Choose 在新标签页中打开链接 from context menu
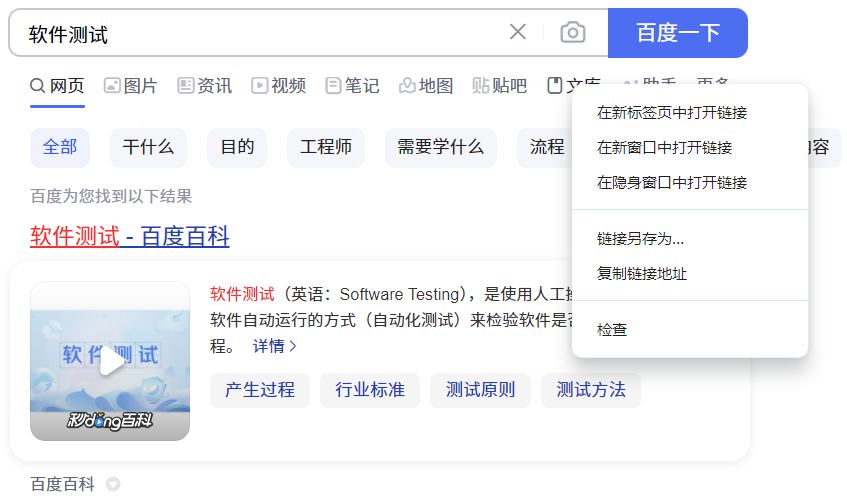The width and height of the screenshot is (847, 502). [x=690, y=112]
